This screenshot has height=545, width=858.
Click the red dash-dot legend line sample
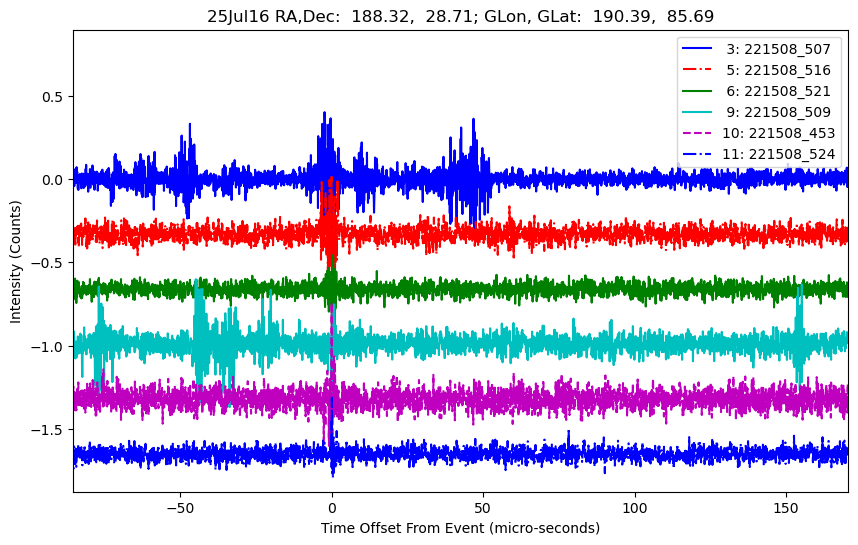click(x=697, y=69)
